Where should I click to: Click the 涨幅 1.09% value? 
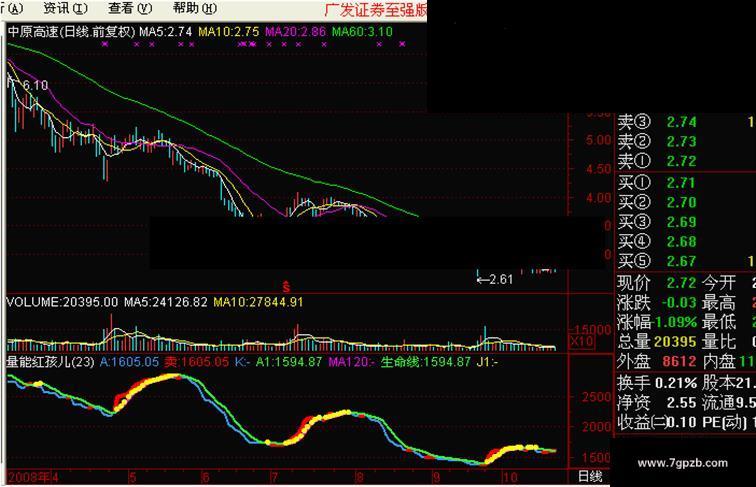(676, 322)
